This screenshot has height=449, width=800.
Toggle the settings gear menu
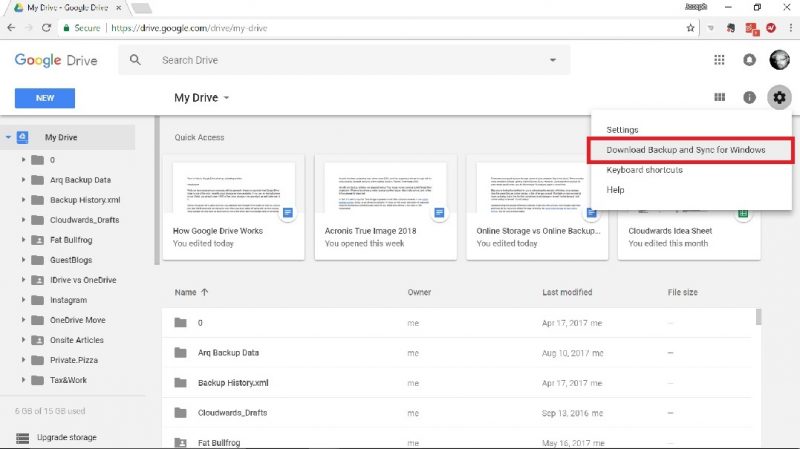(779, 97)
